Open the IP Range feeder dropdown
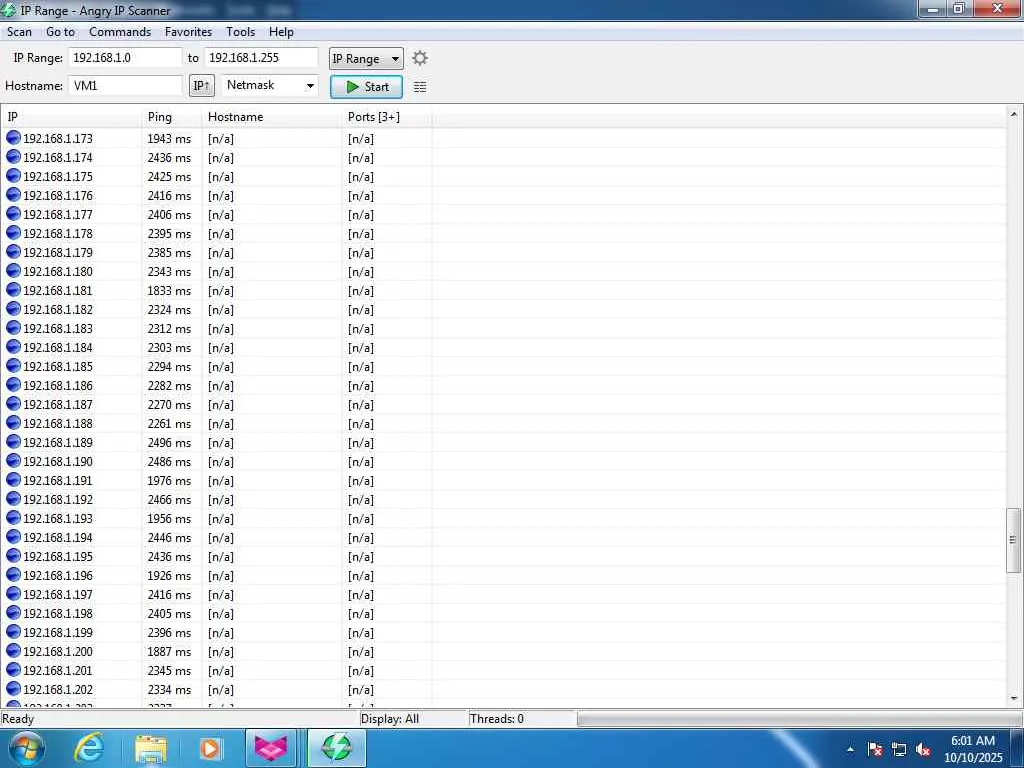This screenshot has height=768, width=1024. click(366, 58)
